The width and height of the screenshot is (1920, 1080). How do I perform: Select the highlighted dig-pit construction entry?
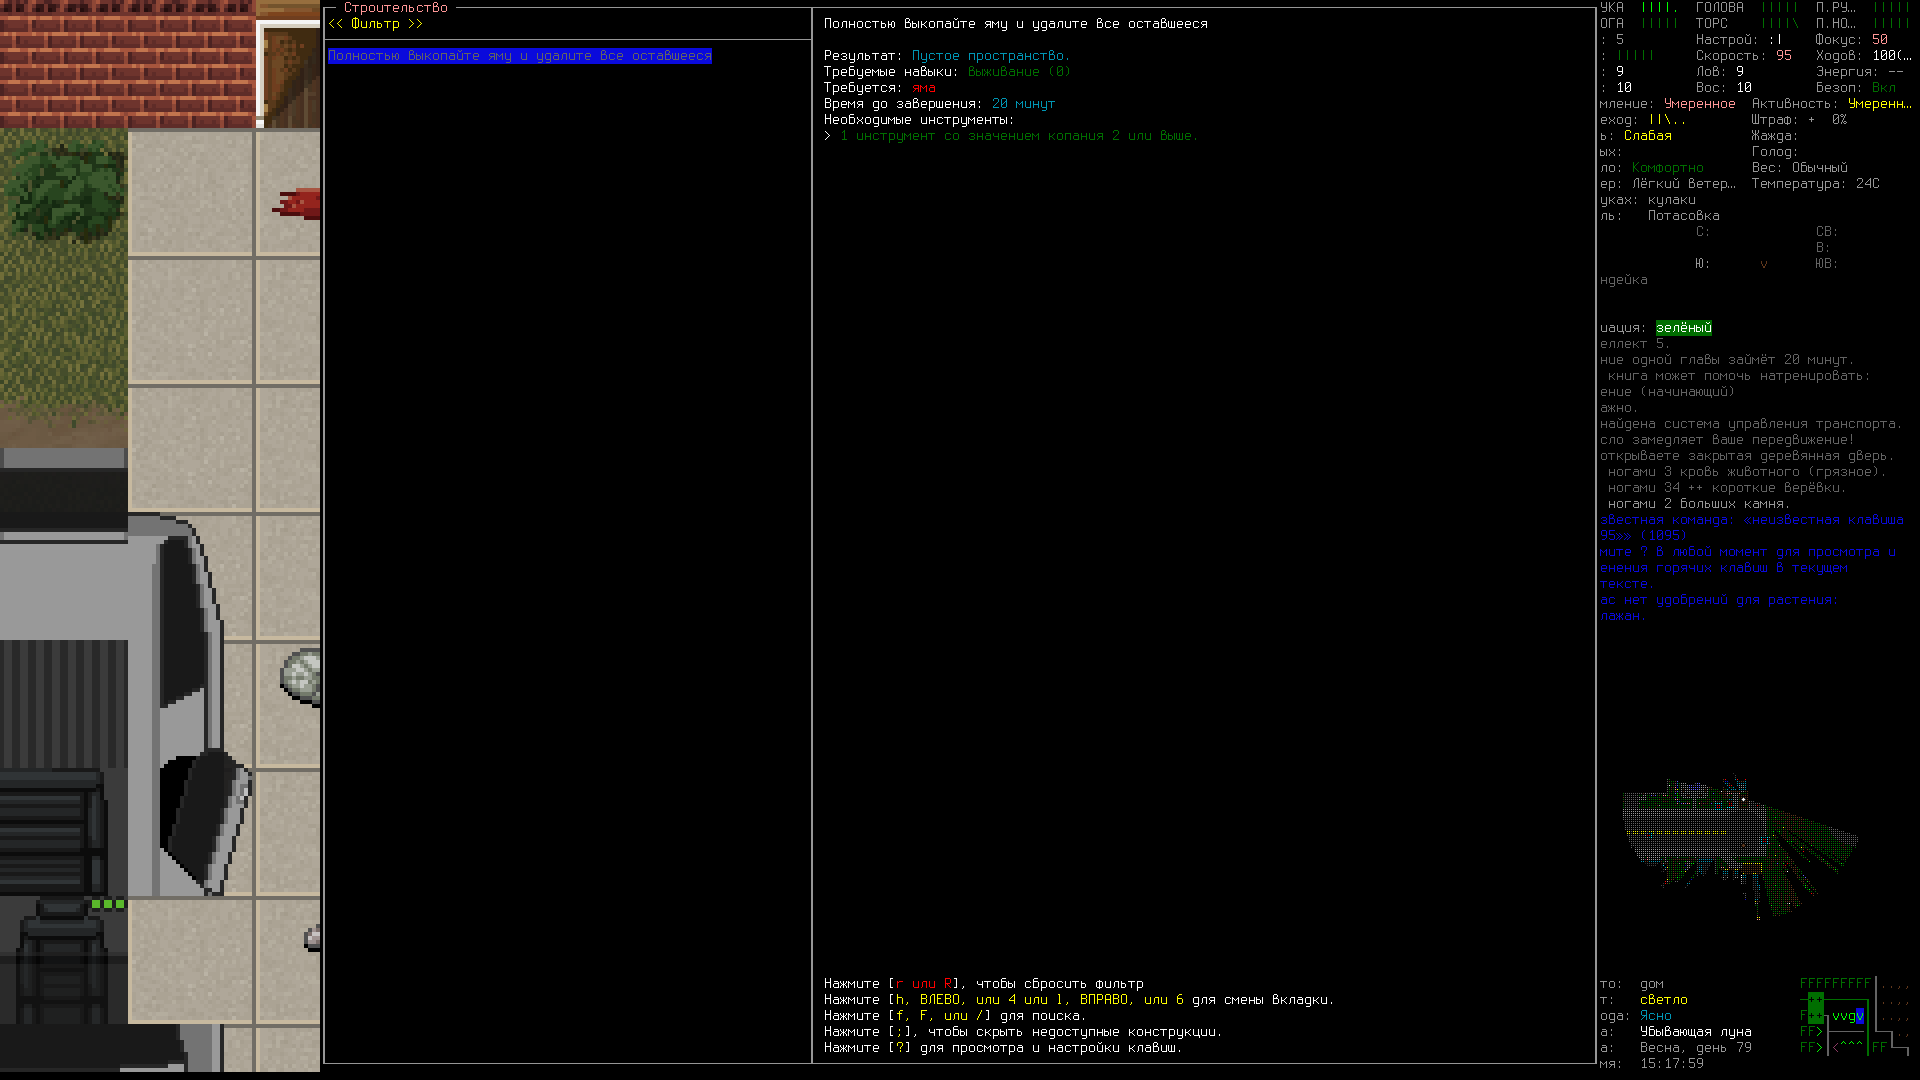click(519, 56)
